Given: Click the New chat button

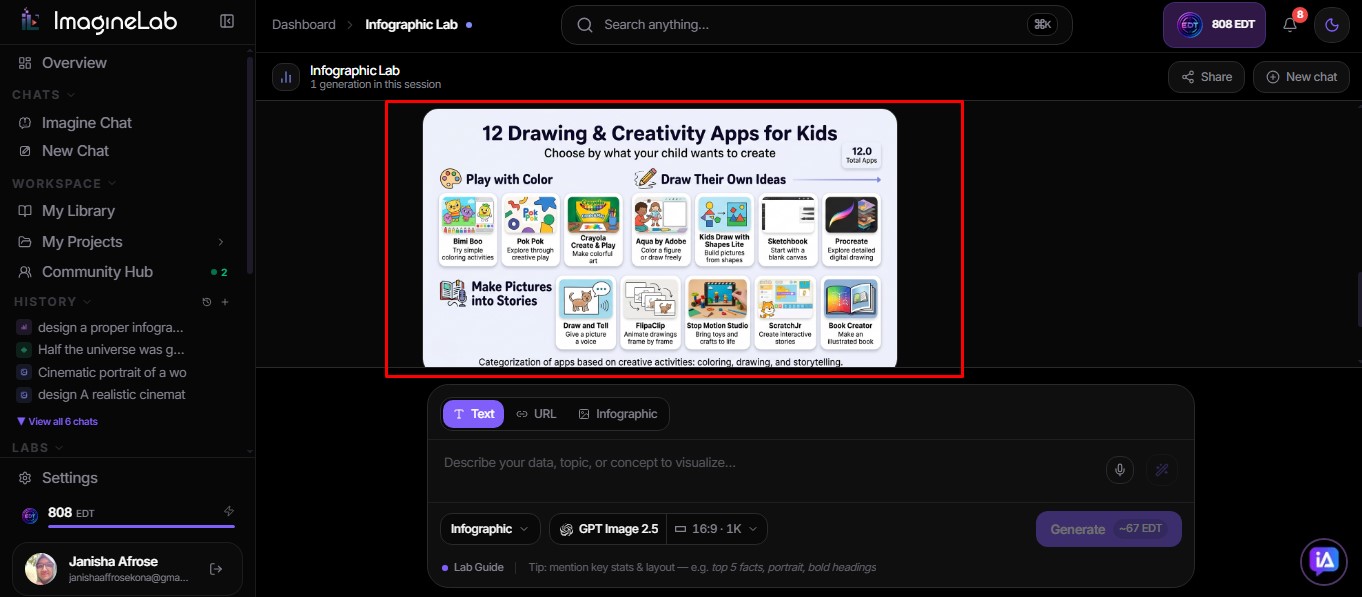Looking at the screenshot, I should tap(1300, 77).
